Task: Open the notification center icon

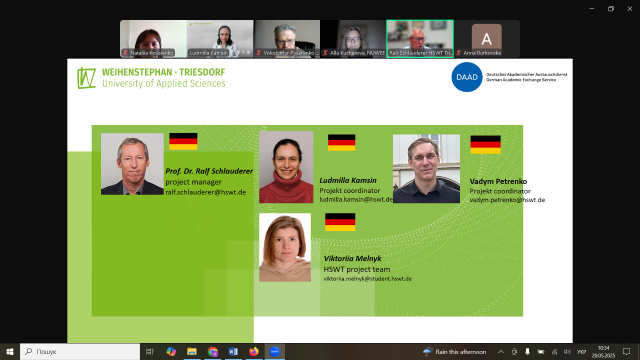Action: (x=627, y=351)
